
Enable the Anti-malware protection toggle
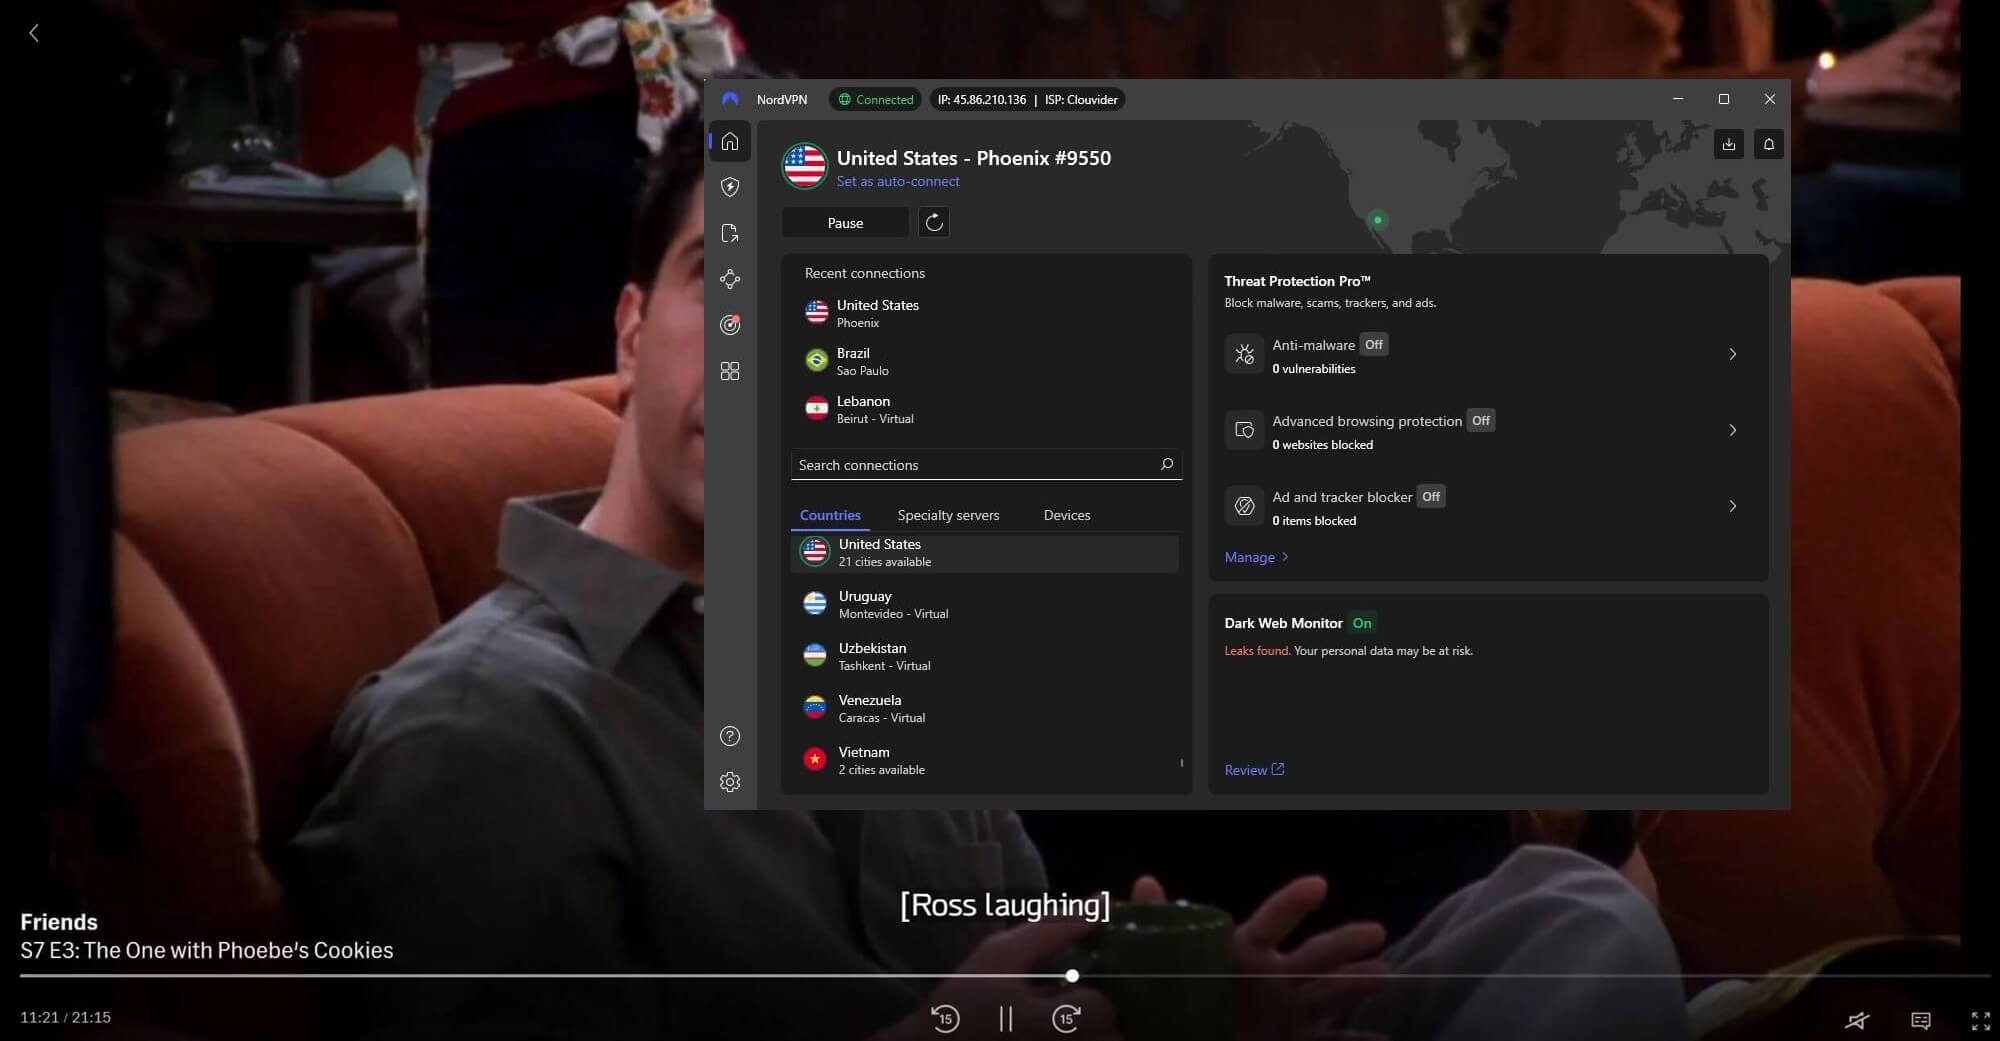(1373, 344)
